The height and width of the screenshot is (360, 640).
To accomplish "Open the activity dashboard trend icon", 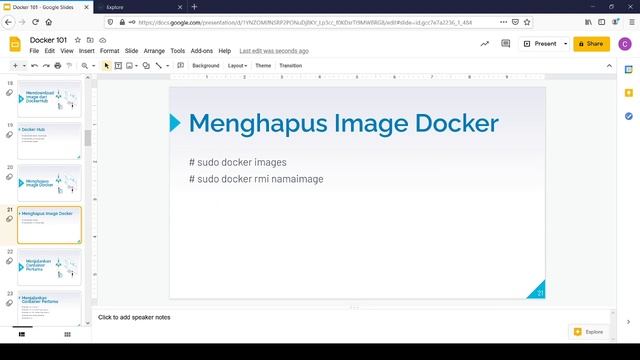I will [x=484, y=44].
